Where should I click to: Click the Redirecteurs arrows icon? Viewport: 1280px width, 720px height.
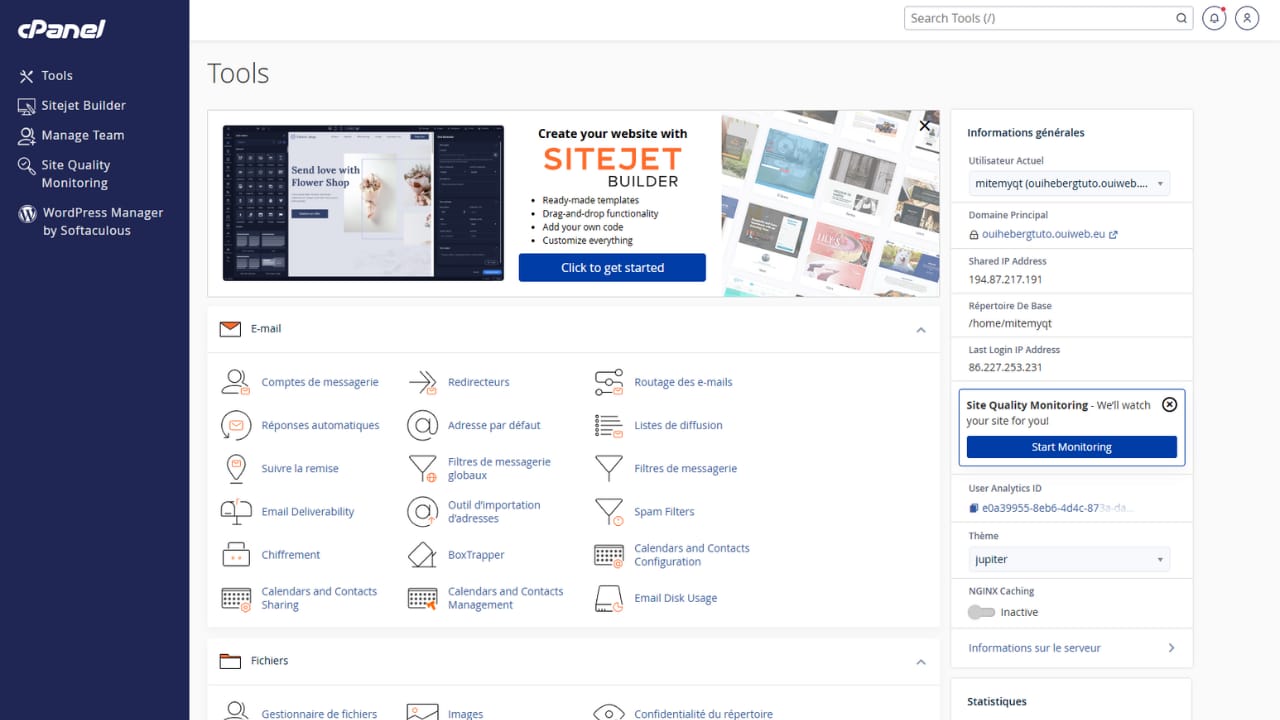(x=422, y=381)
